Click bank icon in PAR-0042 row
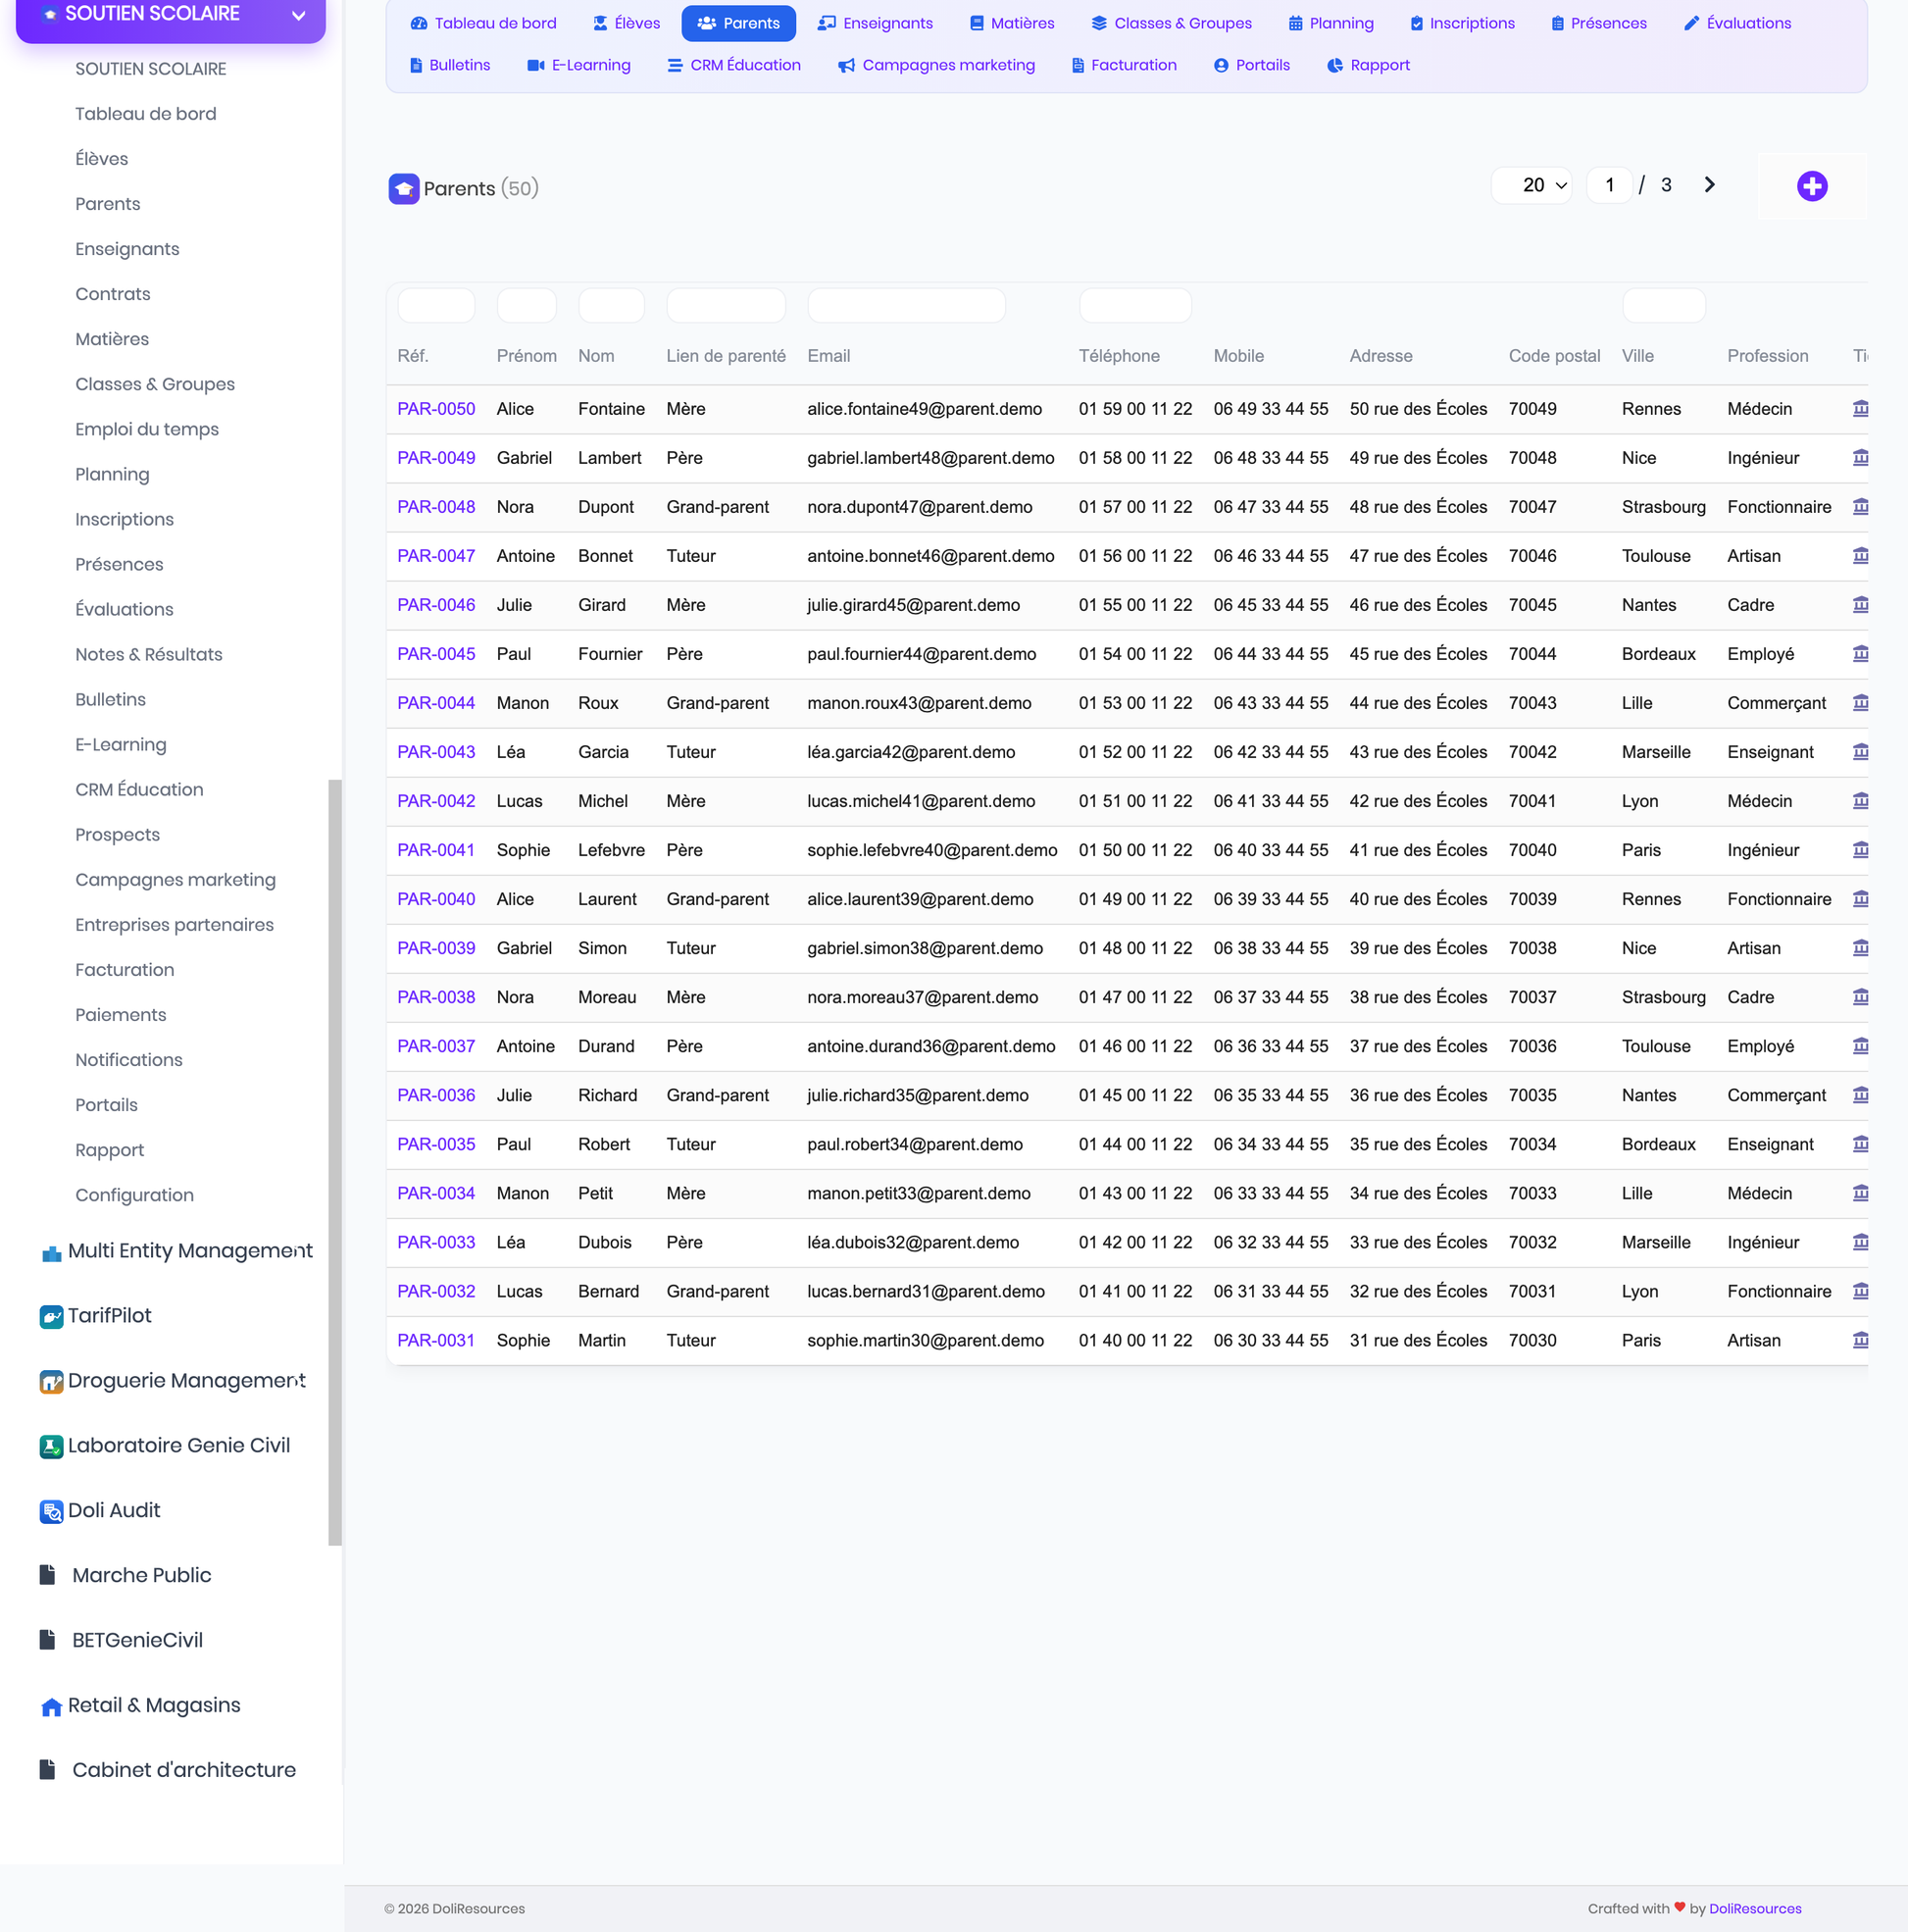 pyautogui.click(x=1860, y=801)
